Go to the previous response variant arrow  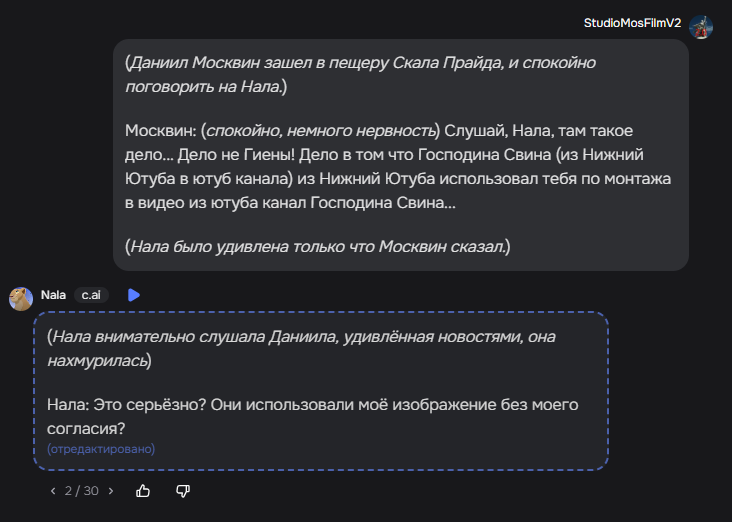click(53, 491)
